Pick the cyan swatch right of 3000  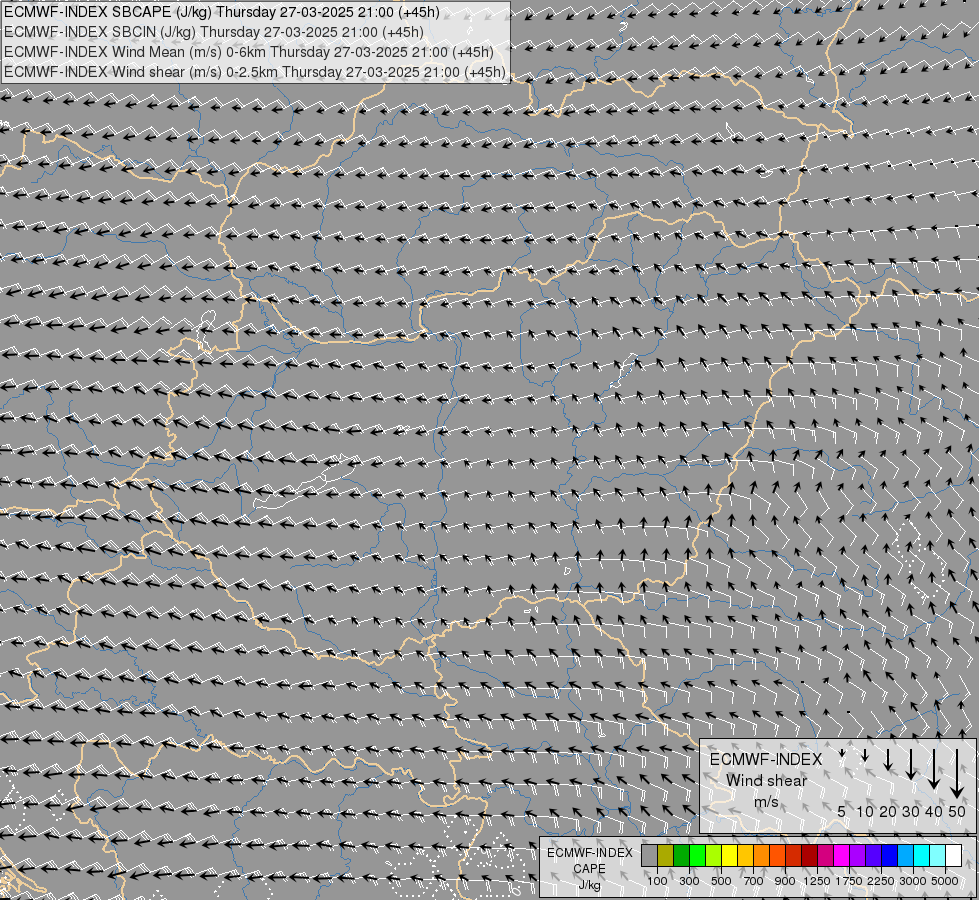pos(922,855)
